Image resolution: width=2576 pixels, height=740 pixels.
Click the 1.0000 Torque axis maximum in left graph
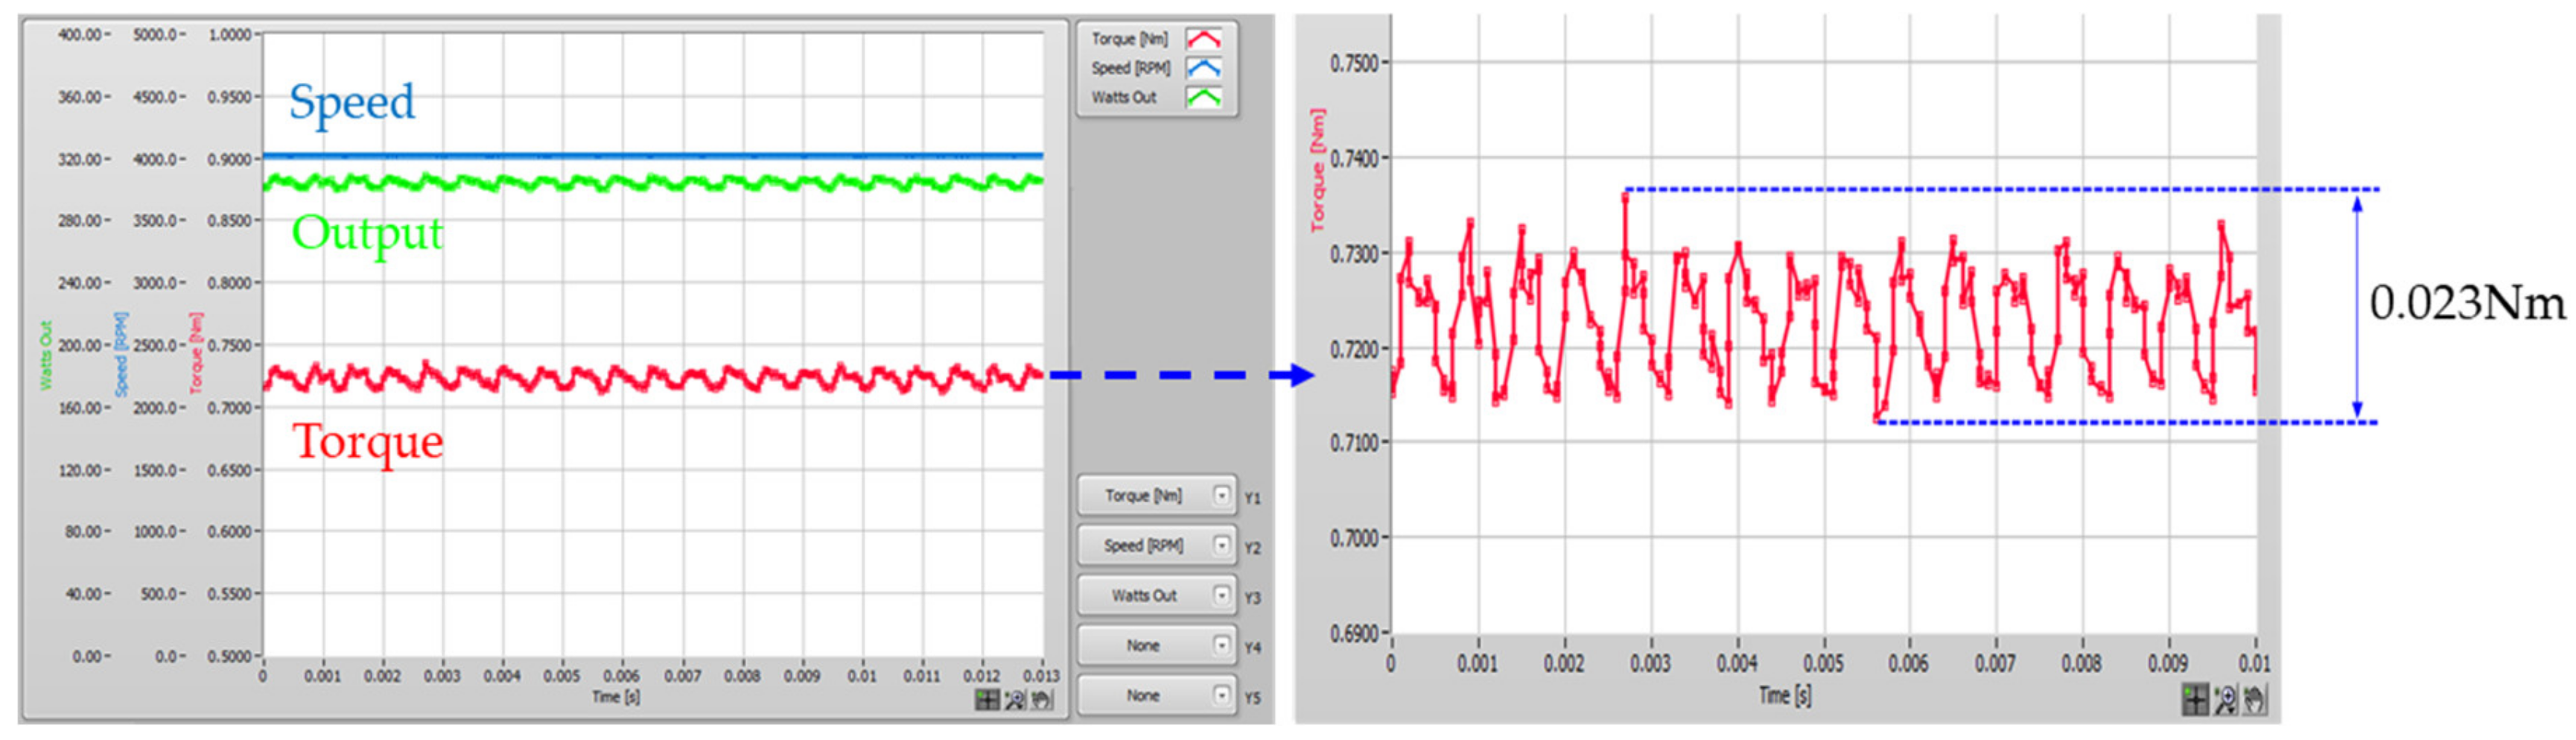click(x=229, y=35)
